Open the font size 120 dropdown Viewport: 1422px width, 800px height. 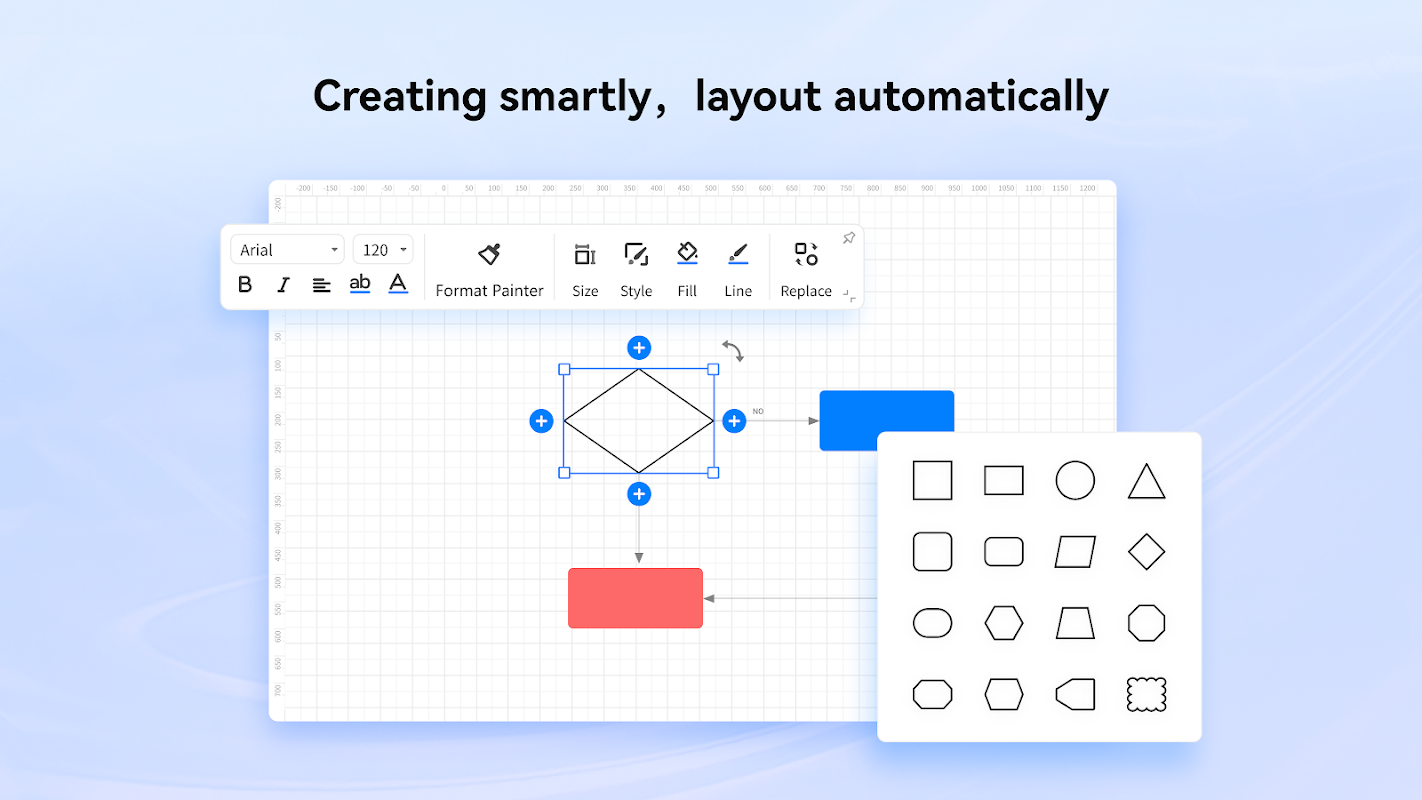[x=383, y=250]
